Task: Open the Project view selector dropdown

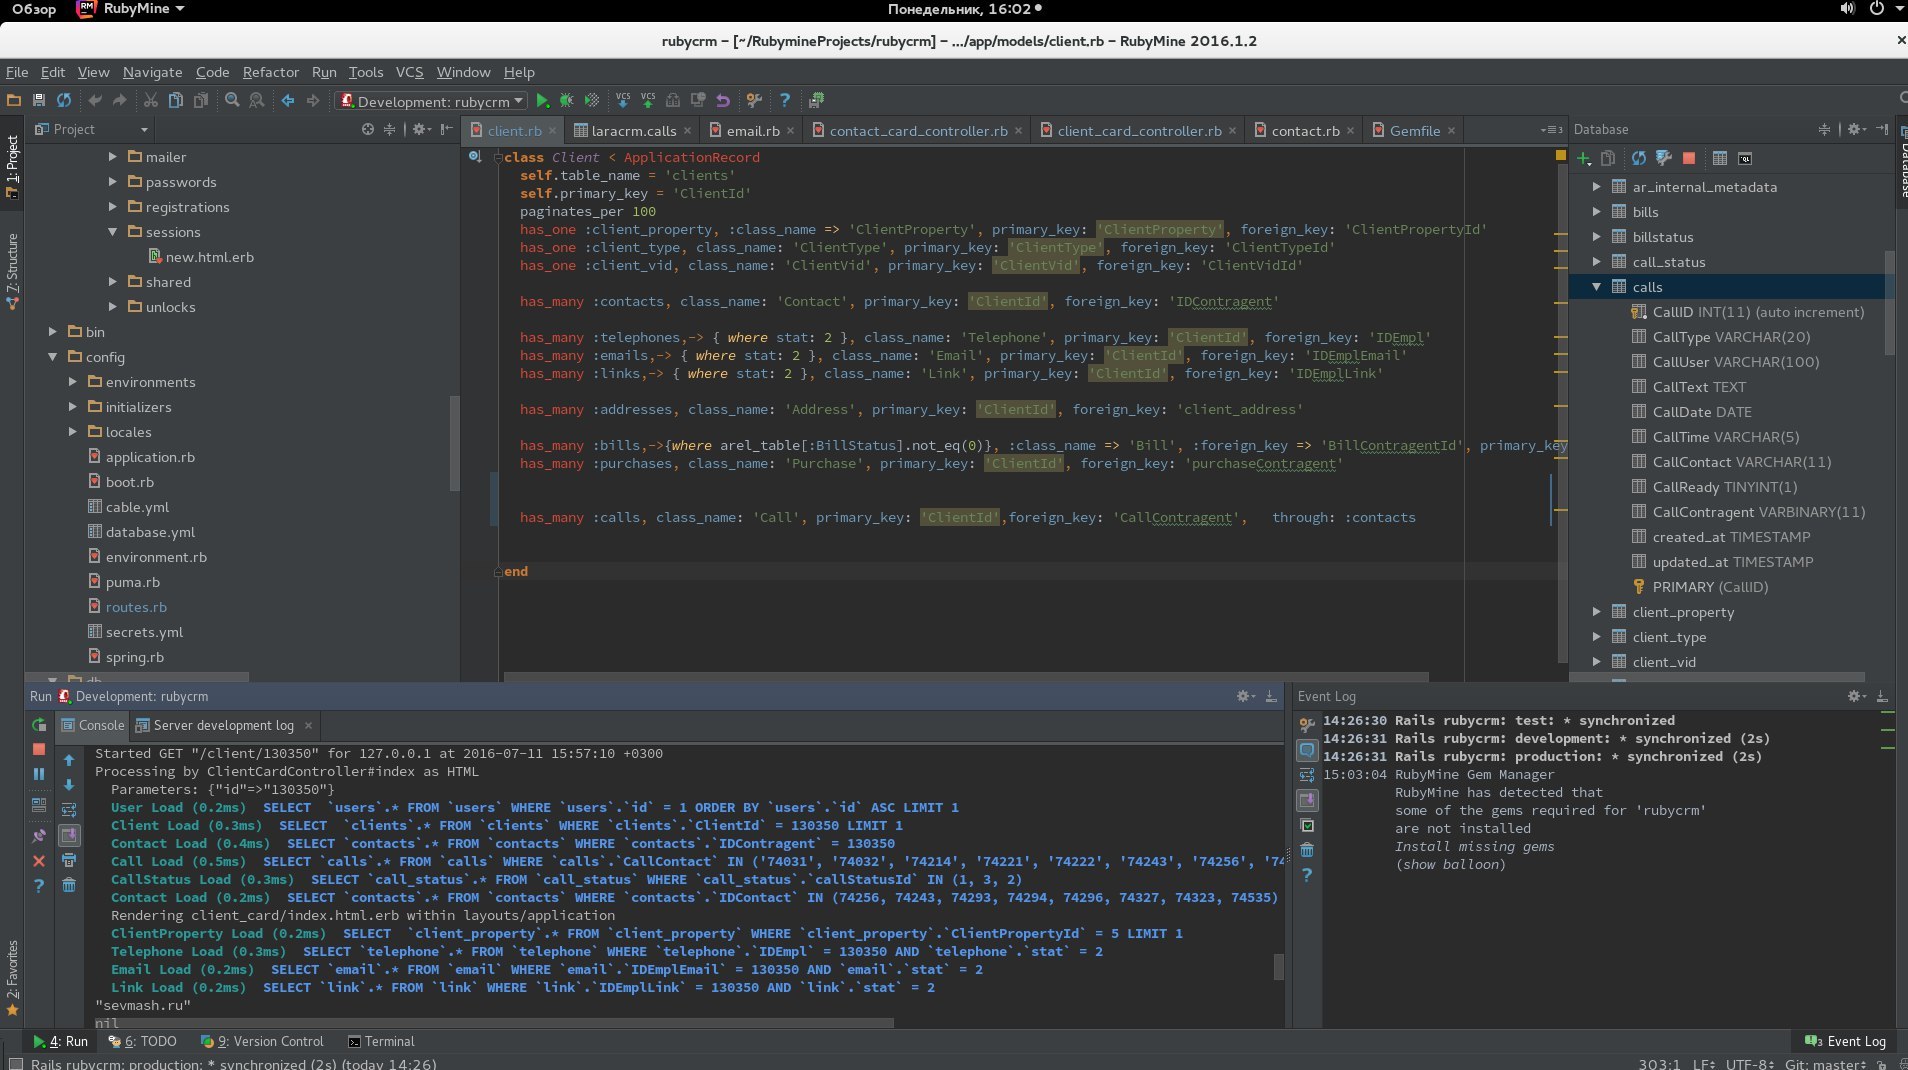Action: pyautogui.click(x=92, y=129)
